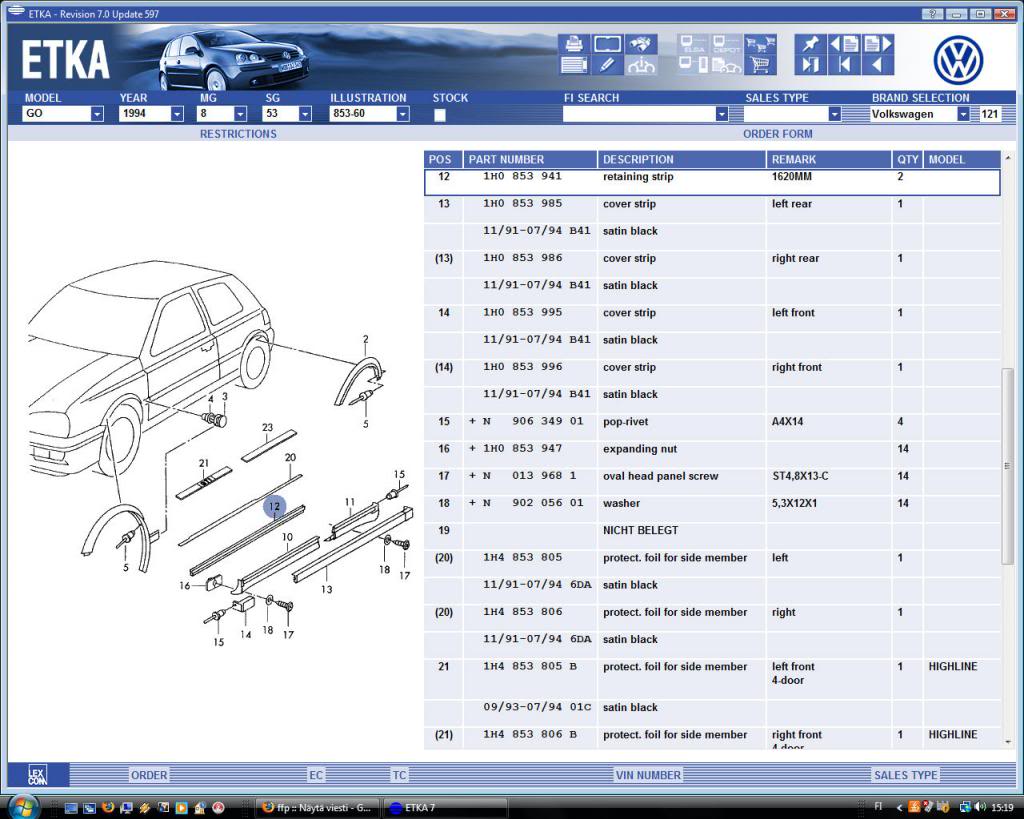Toggle the STOCK checkbox
The height and width of the screenshot is (819, 1024).
pyautogui.click(x=440, y=115)
